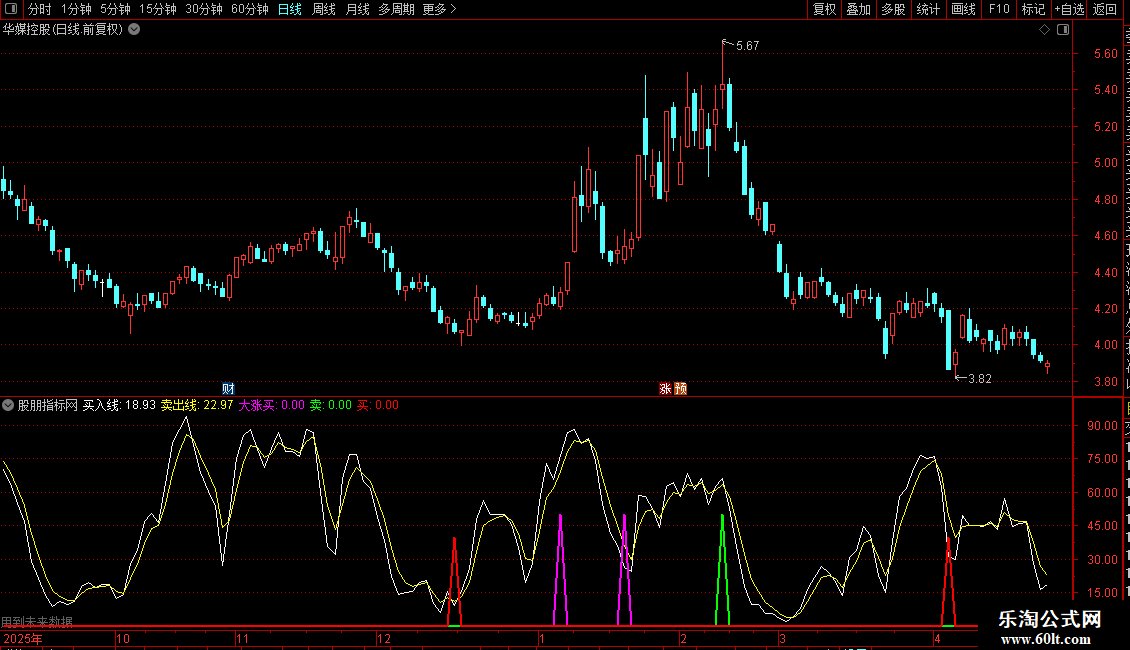Screen dimensions: 1130x650
Task: Add stock to watchlist with +自选
Action: tap(1069, 9)
